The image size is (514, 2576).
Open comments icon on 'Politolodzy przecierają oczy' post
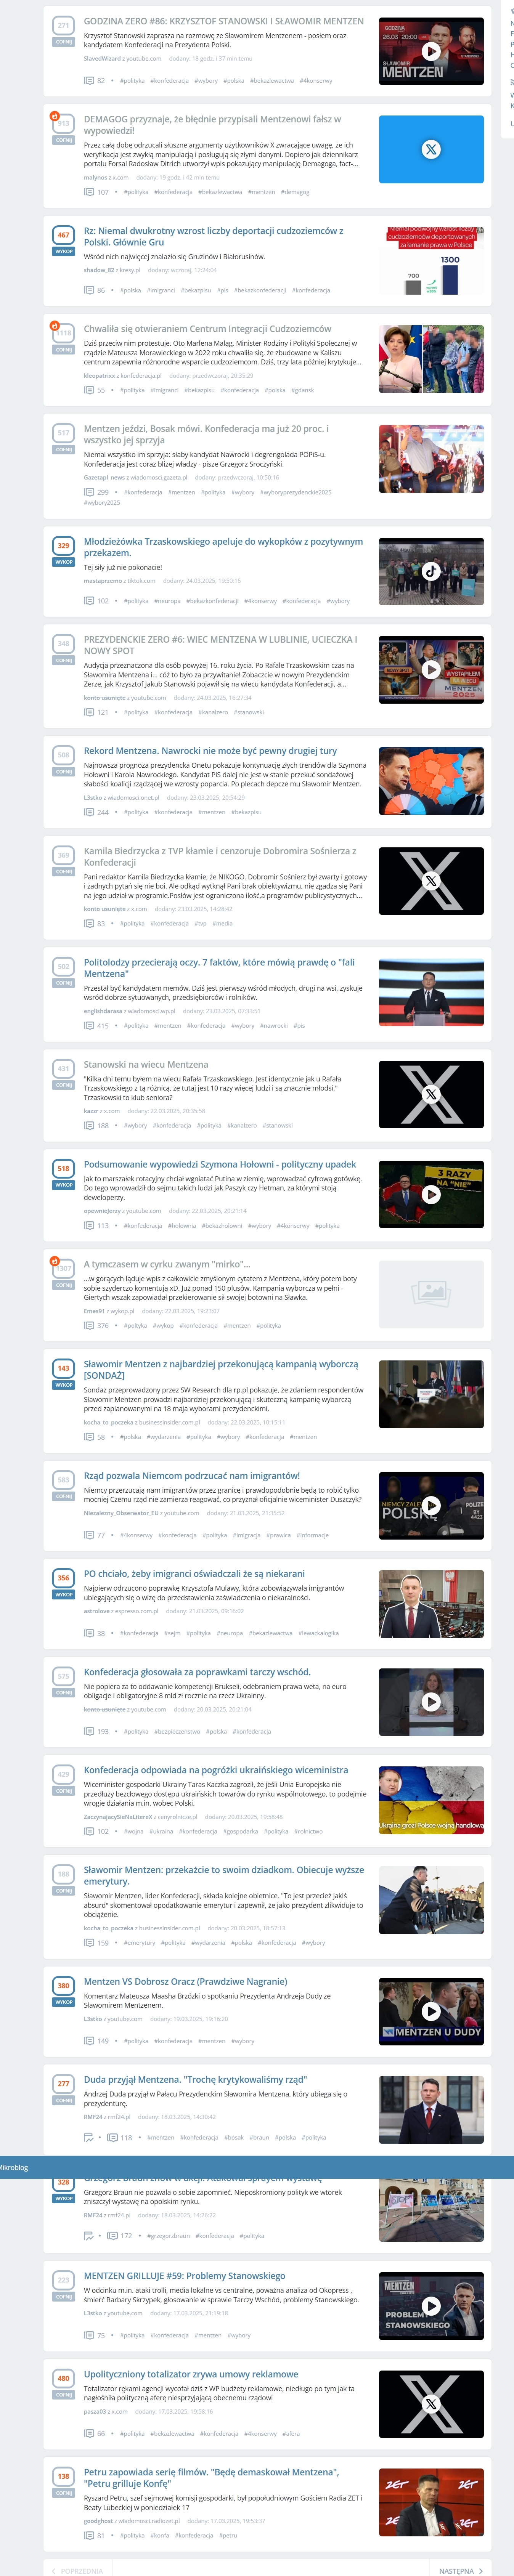89,1025
